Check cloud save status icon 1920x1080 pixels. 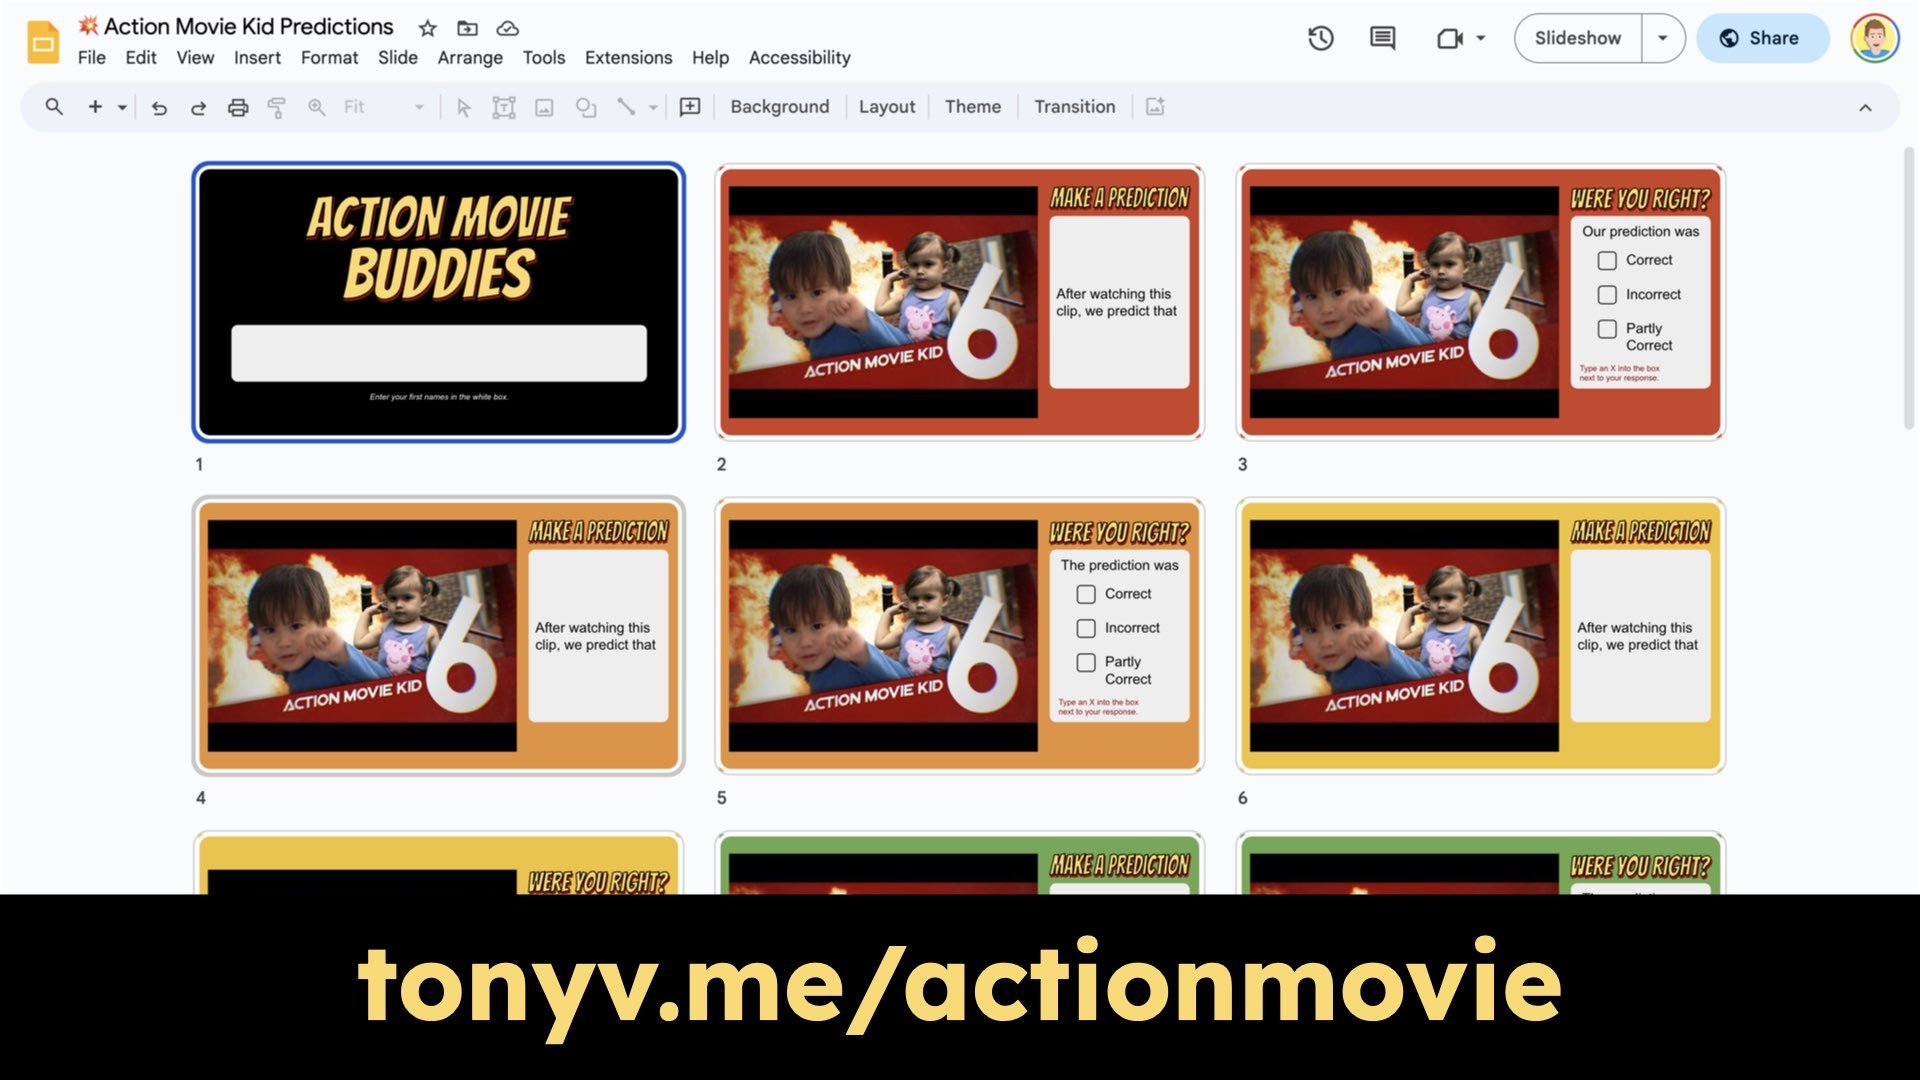click(x=508, y=28)
